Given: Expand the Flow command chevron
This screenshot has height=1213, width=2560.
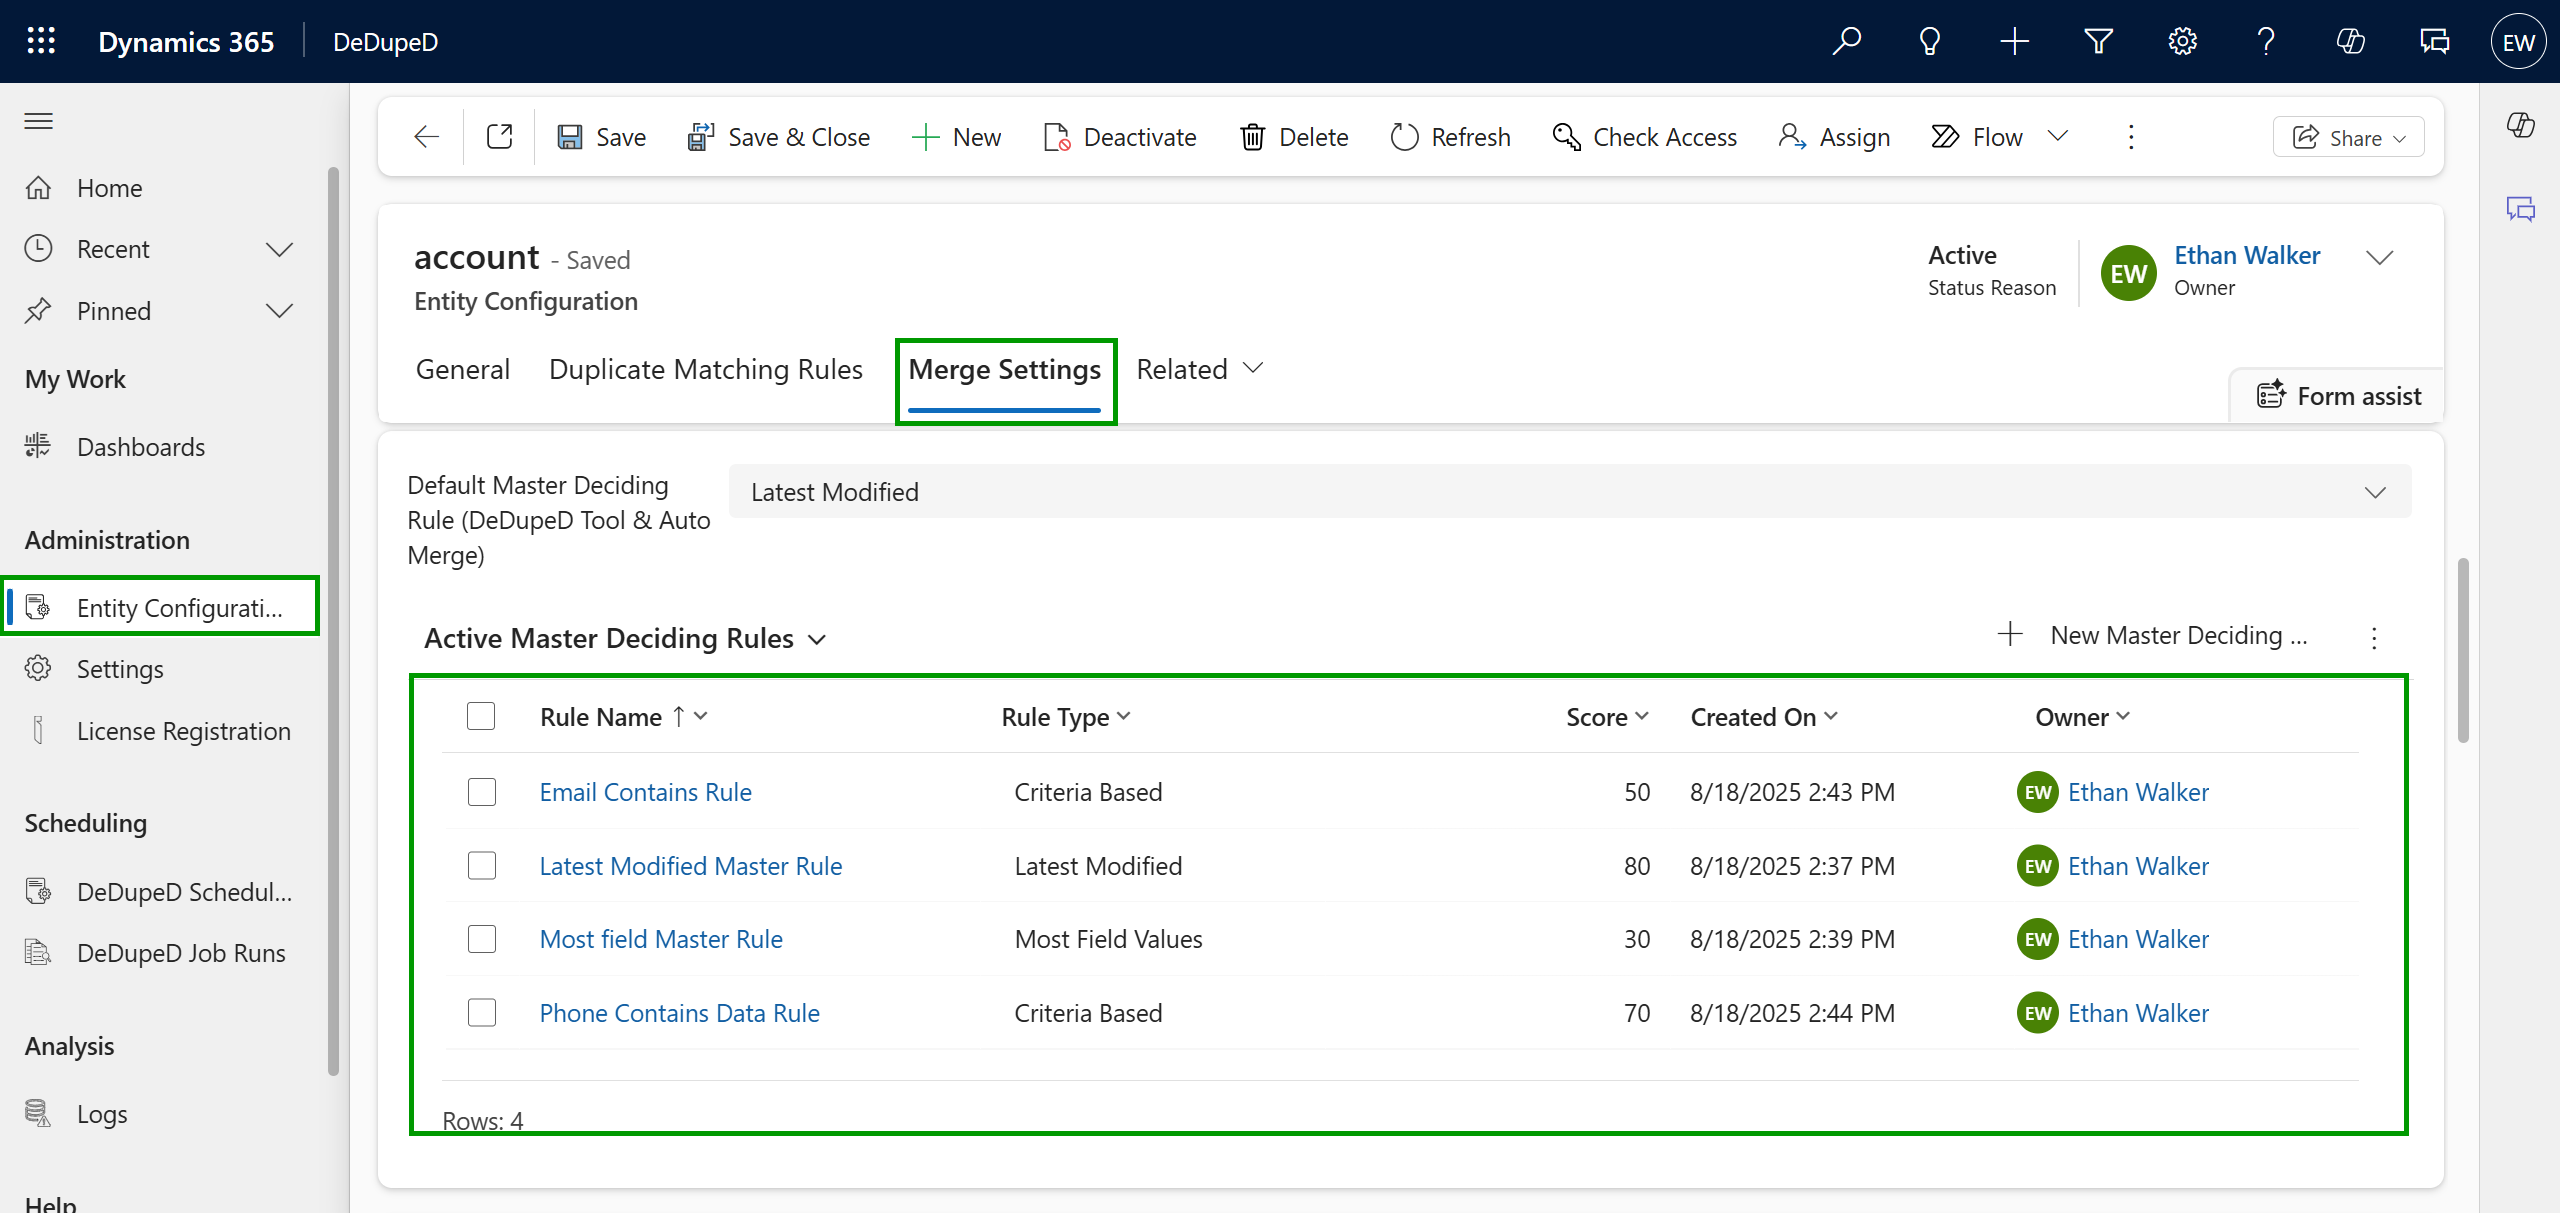Looking at the screenshot, I should click(x=2057, y=136).
